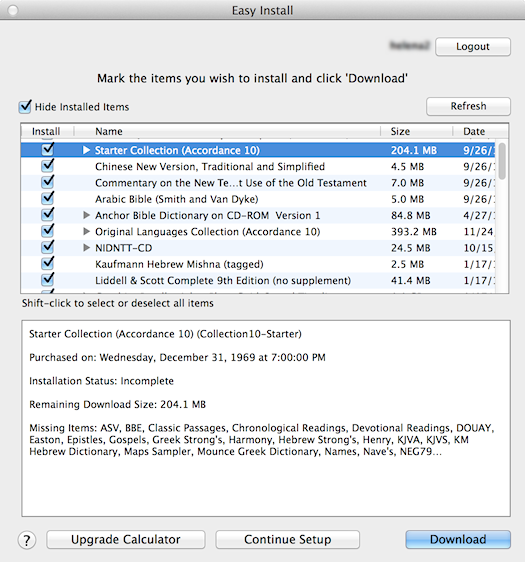Click the Logout button
Image resolution: width=525 pixels, height=562 pixels.
[473, 47]
